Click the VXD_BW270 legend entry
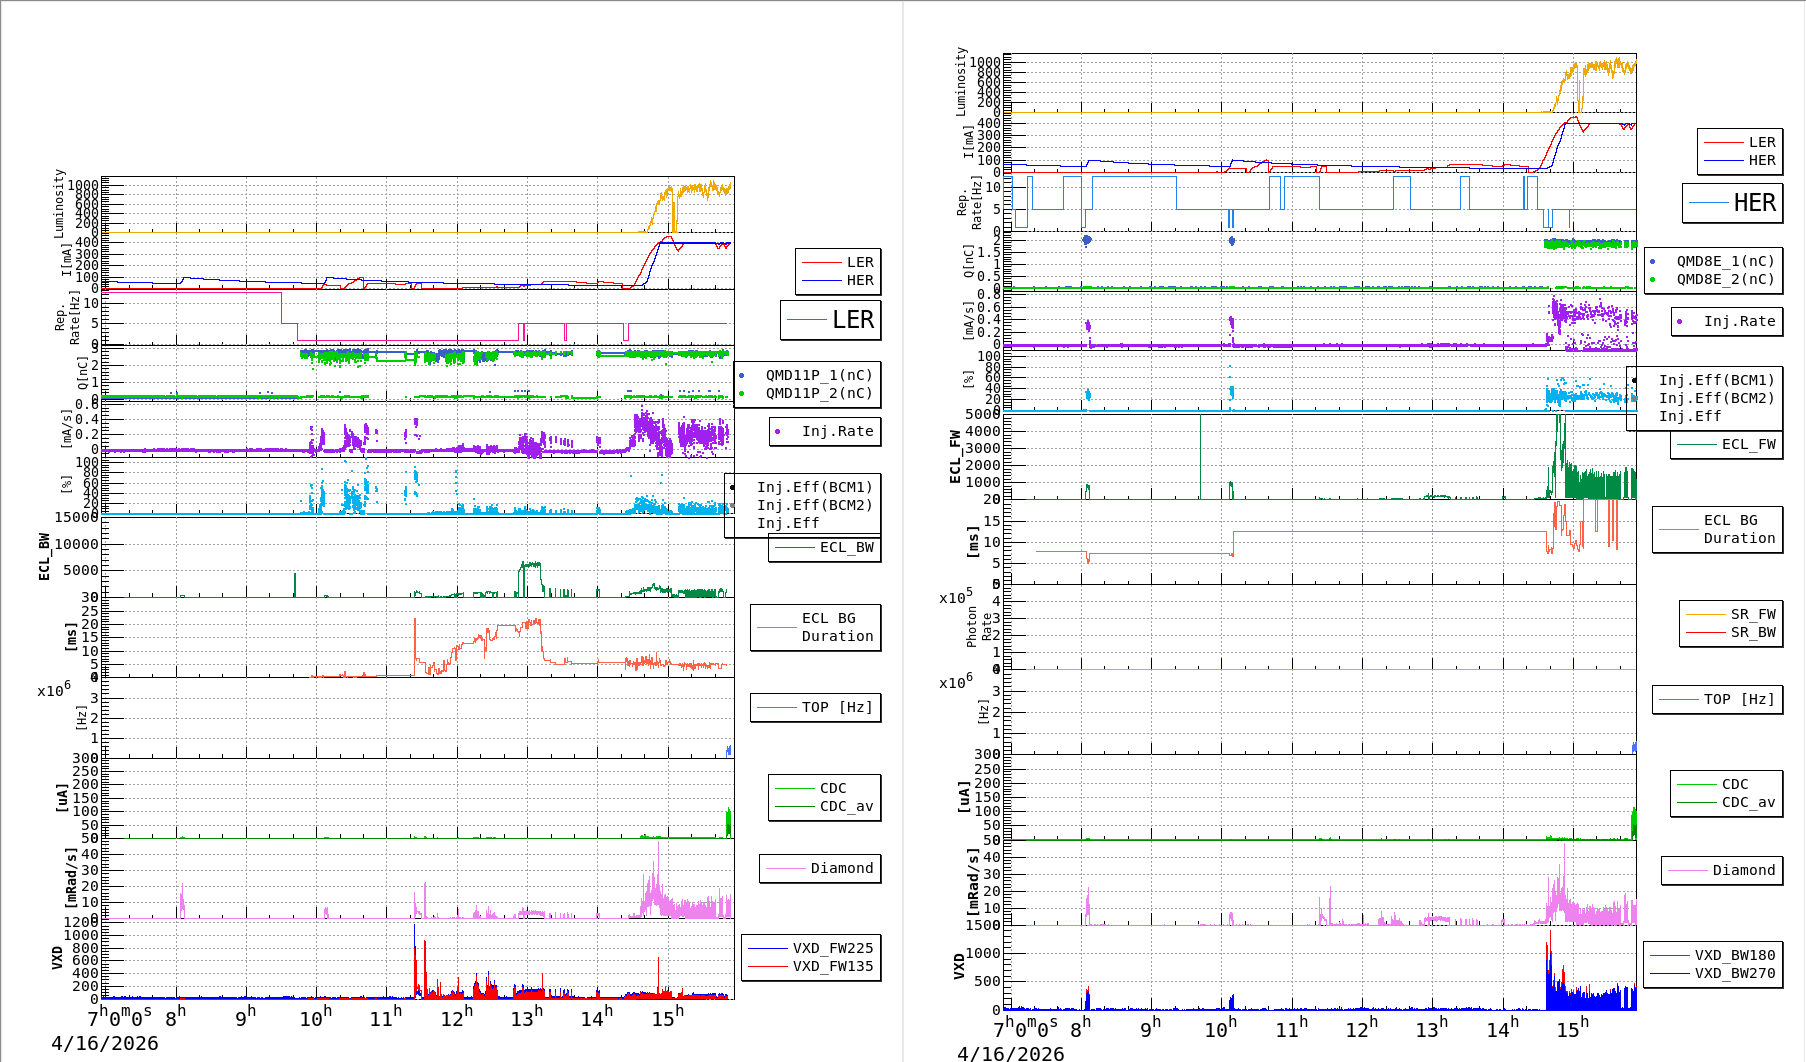Screen dimensions: 1806x1062 pyautogui.click(x=1734, y=973)
